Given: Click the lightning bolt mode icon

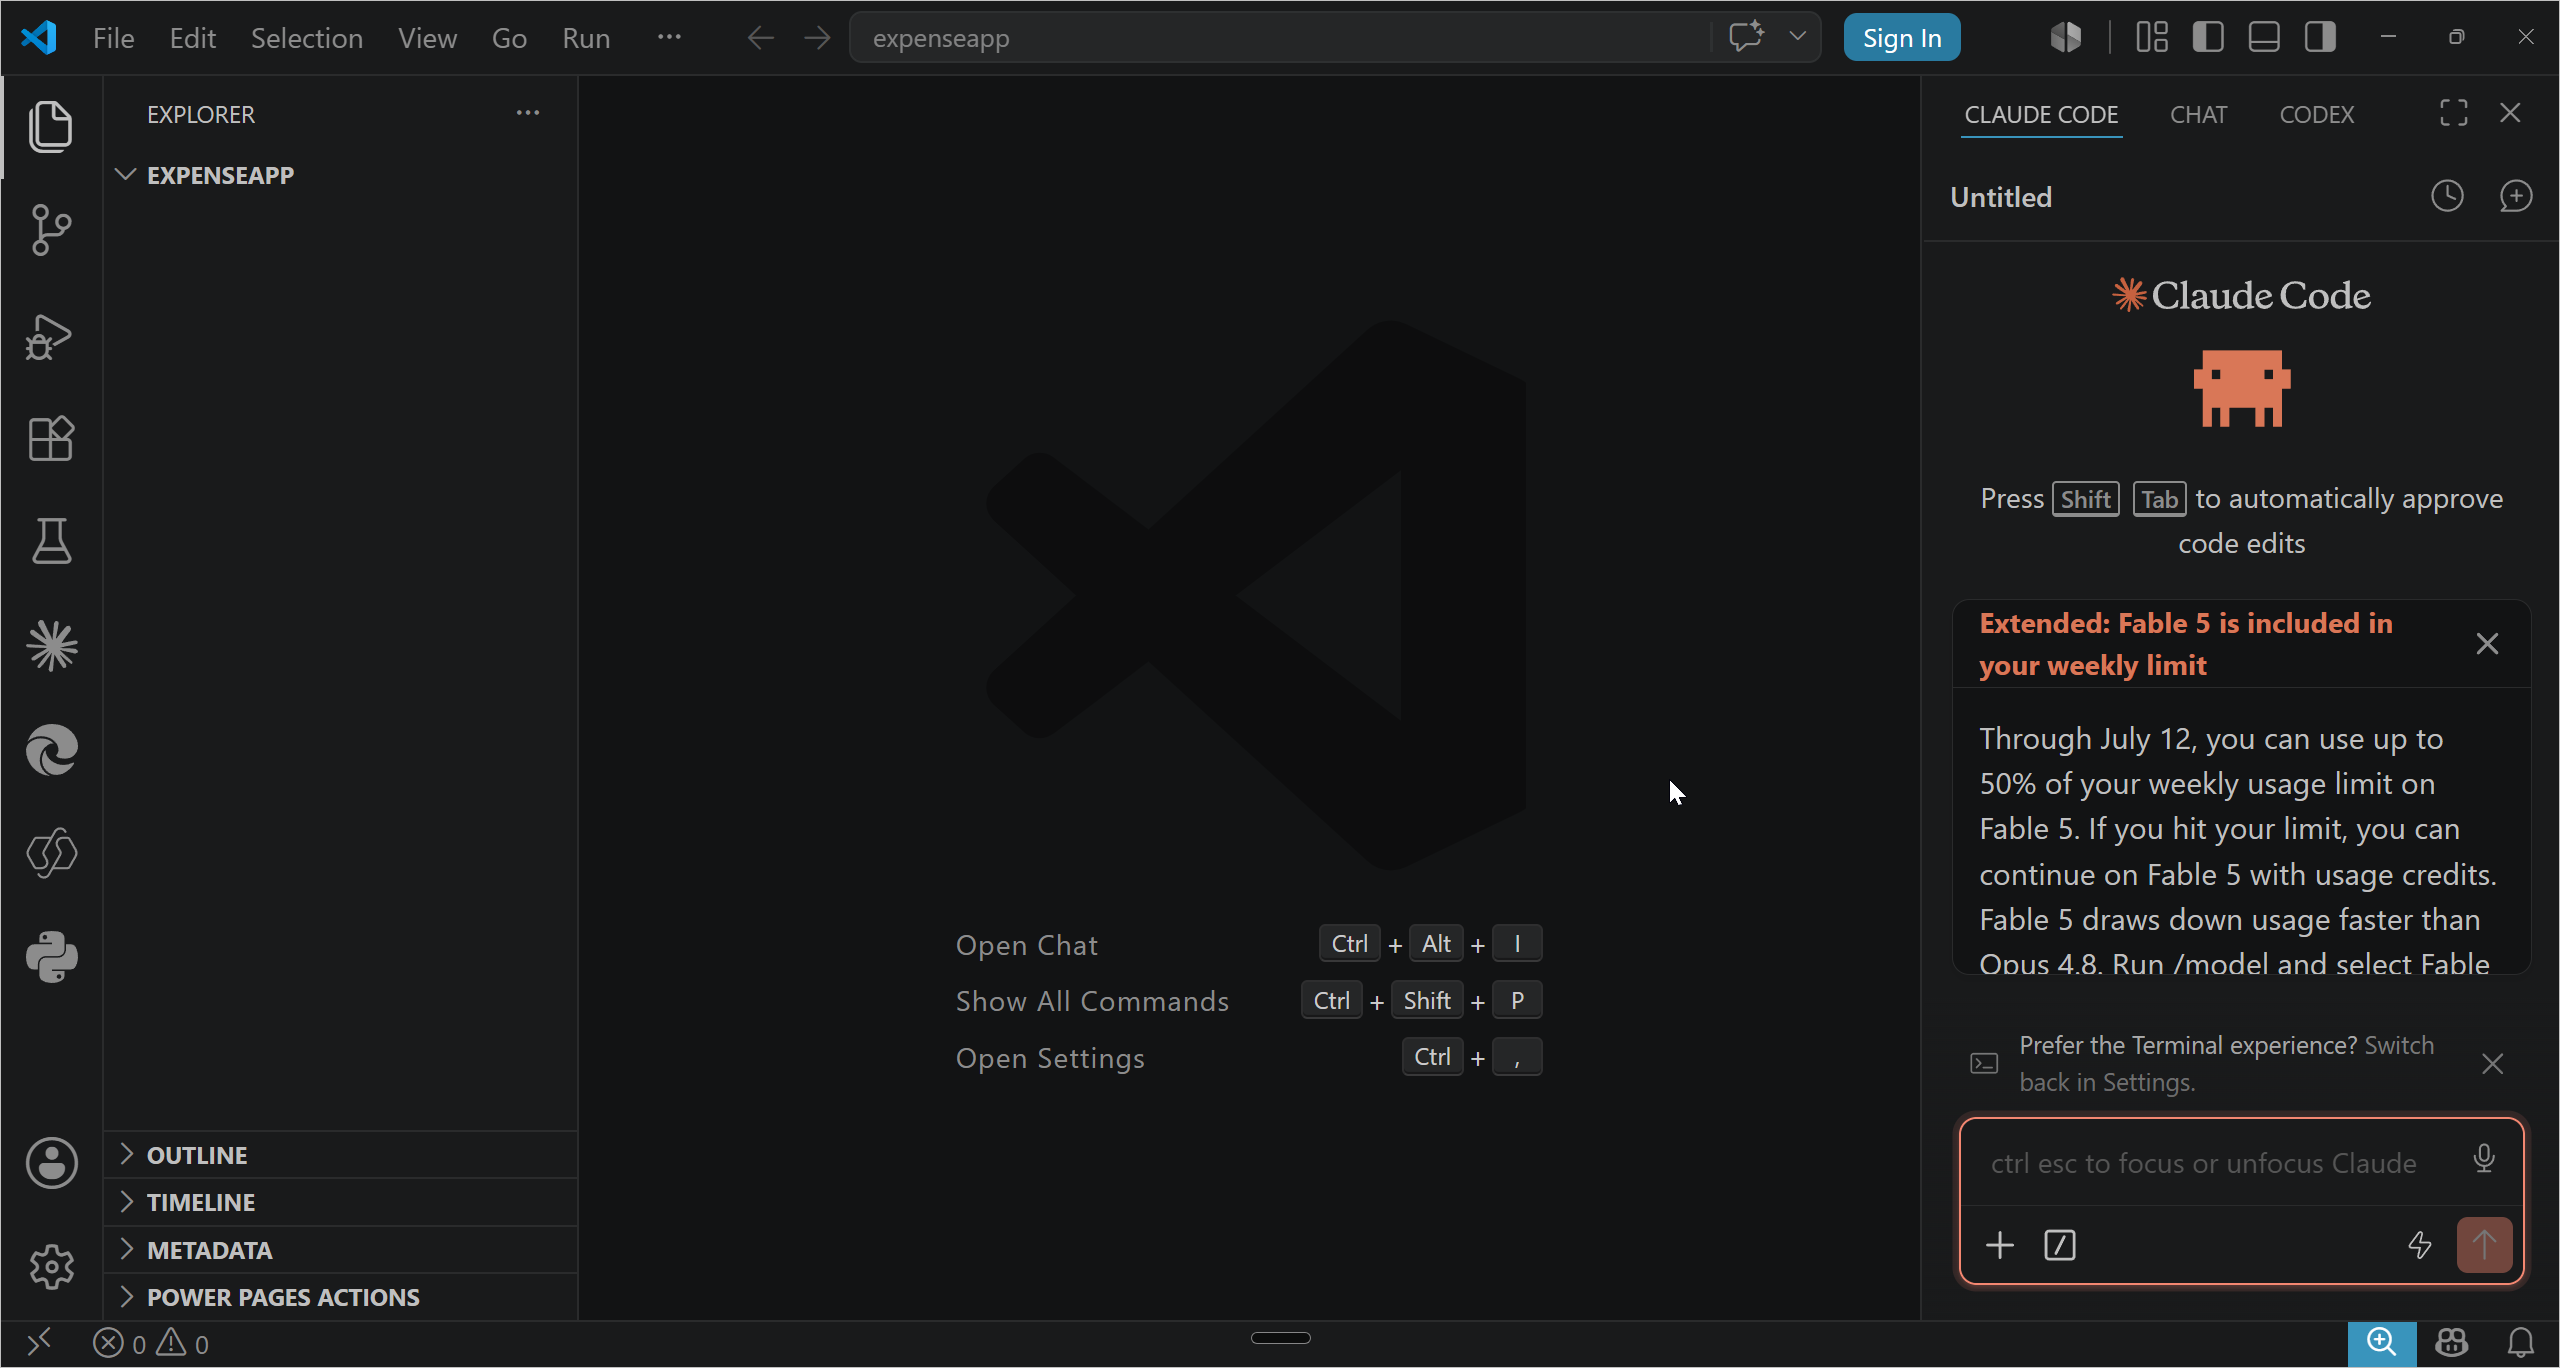Looking at the screenshot, I should (x=2420, y=1245).
